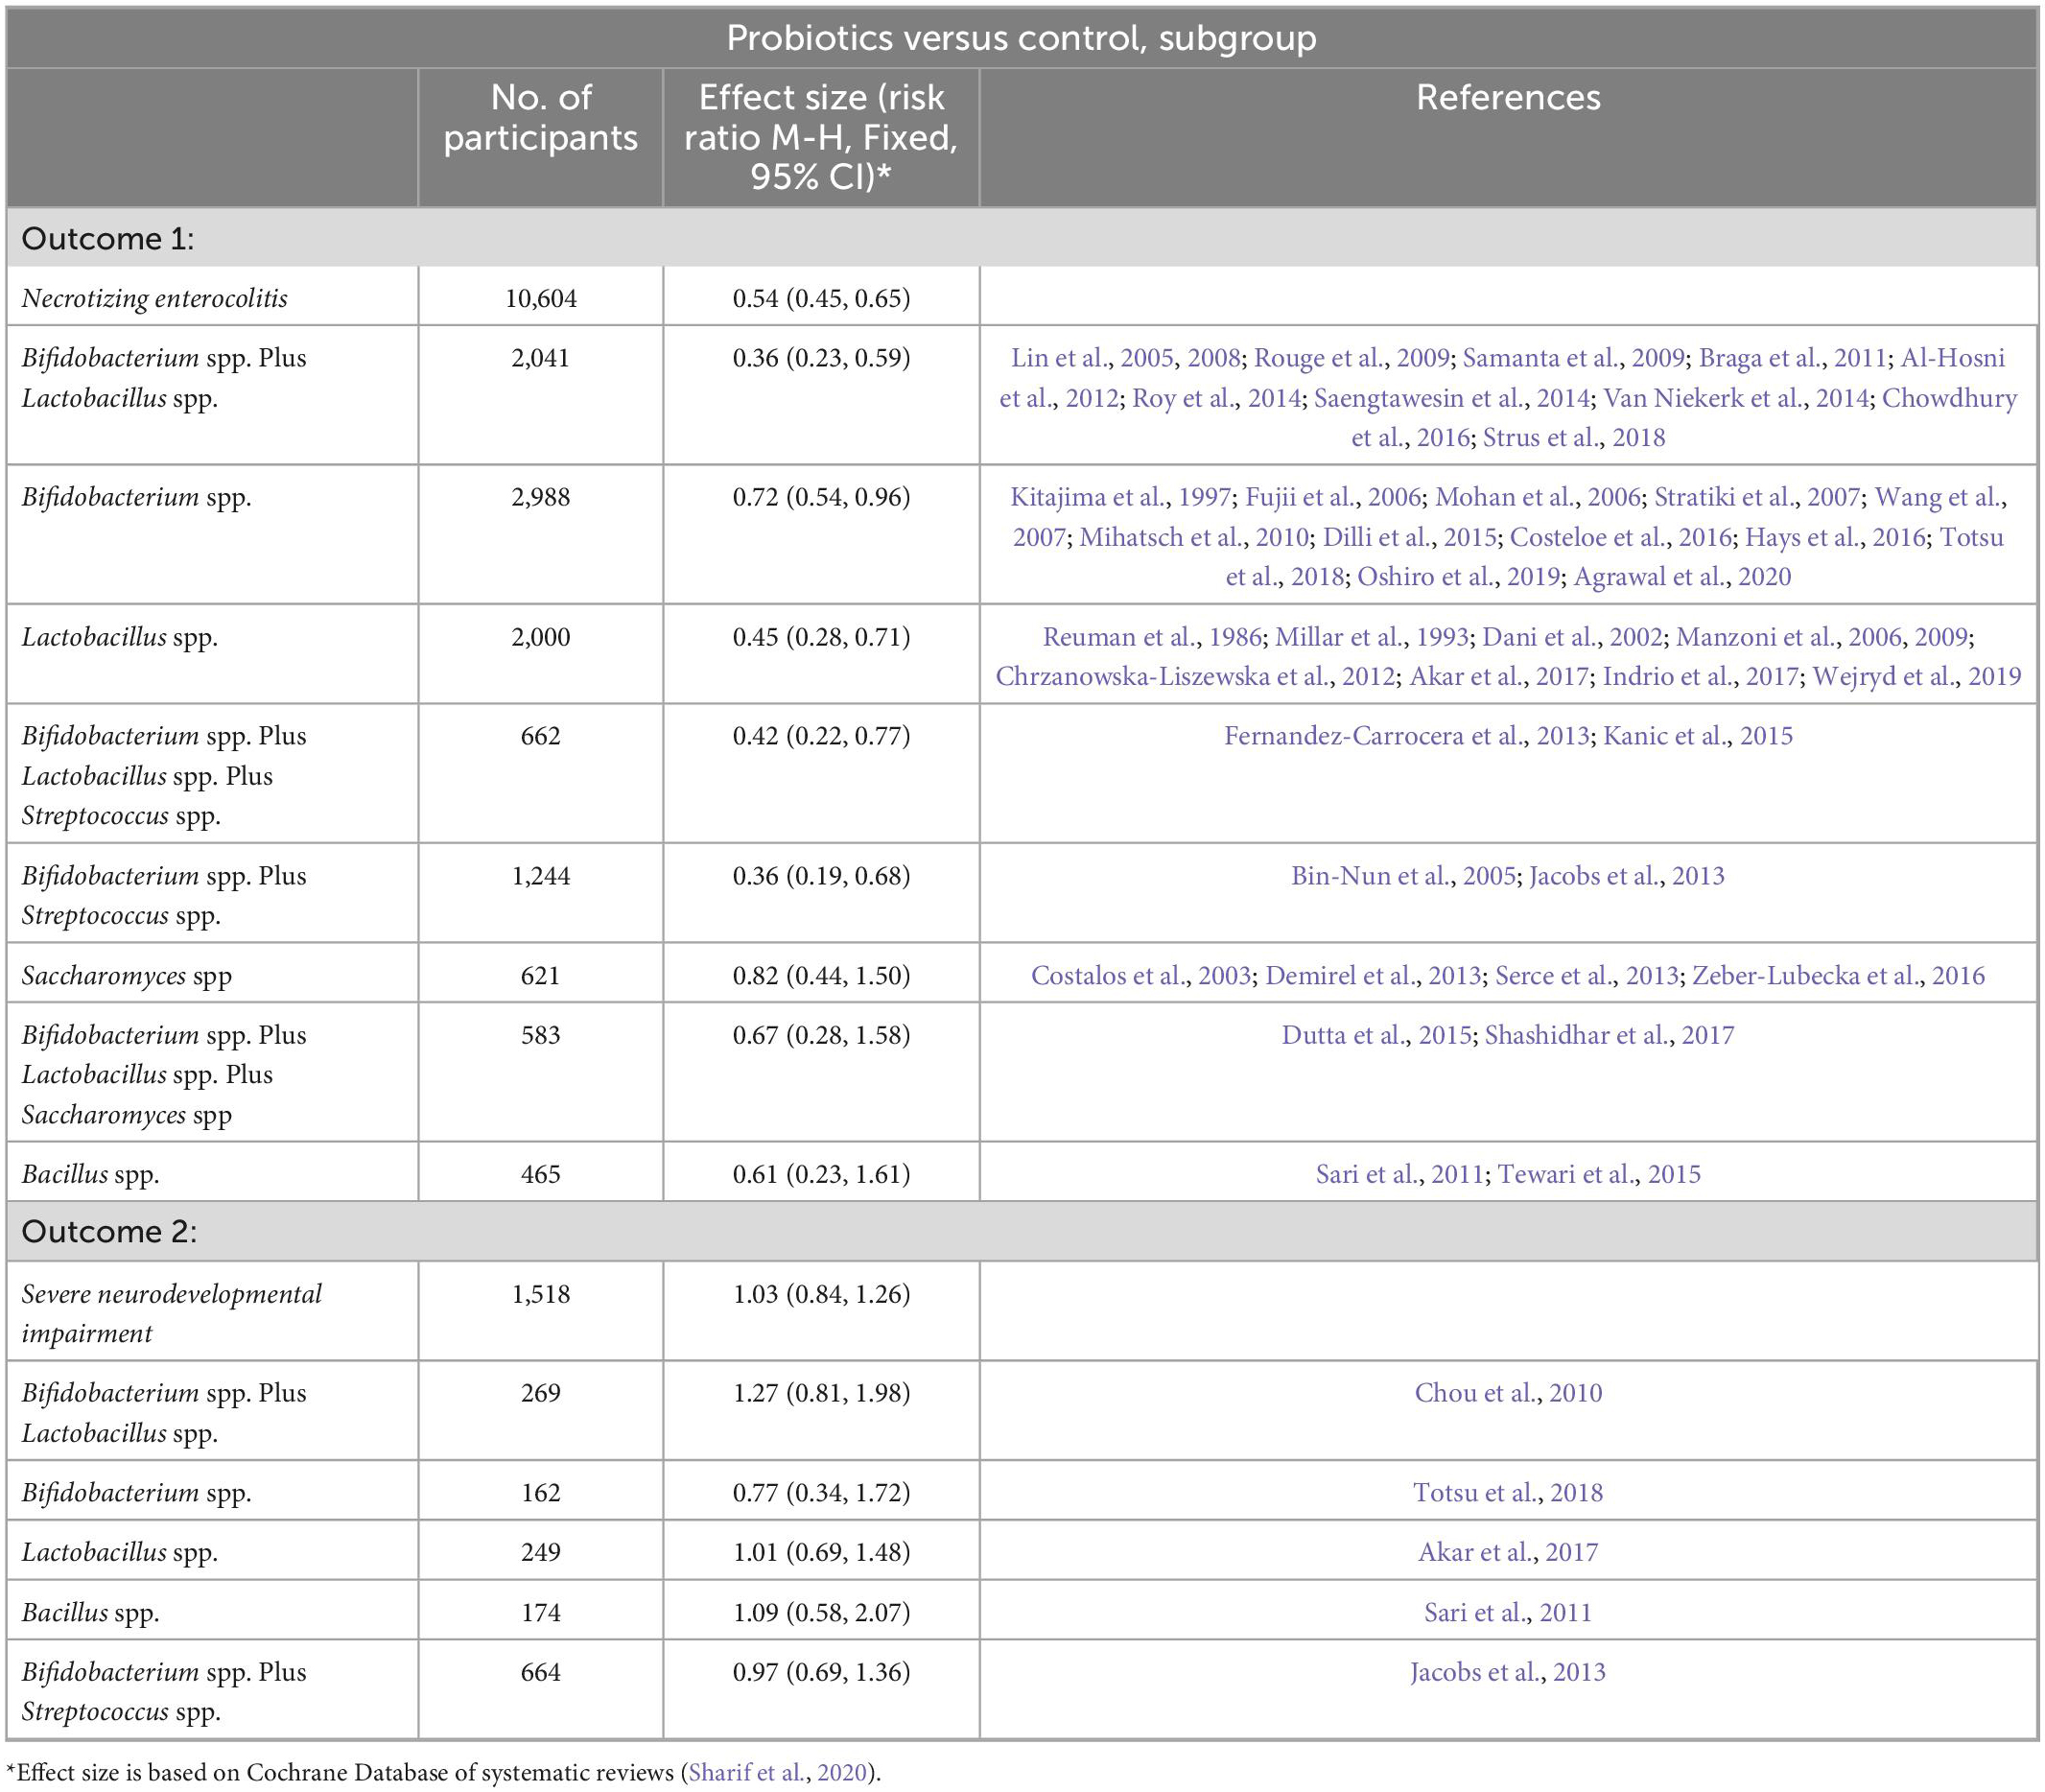This screenshot has height=1792, width=2045.
Task: Open the Reuman et al., 1986 reference
Action: click(1152, 637)
